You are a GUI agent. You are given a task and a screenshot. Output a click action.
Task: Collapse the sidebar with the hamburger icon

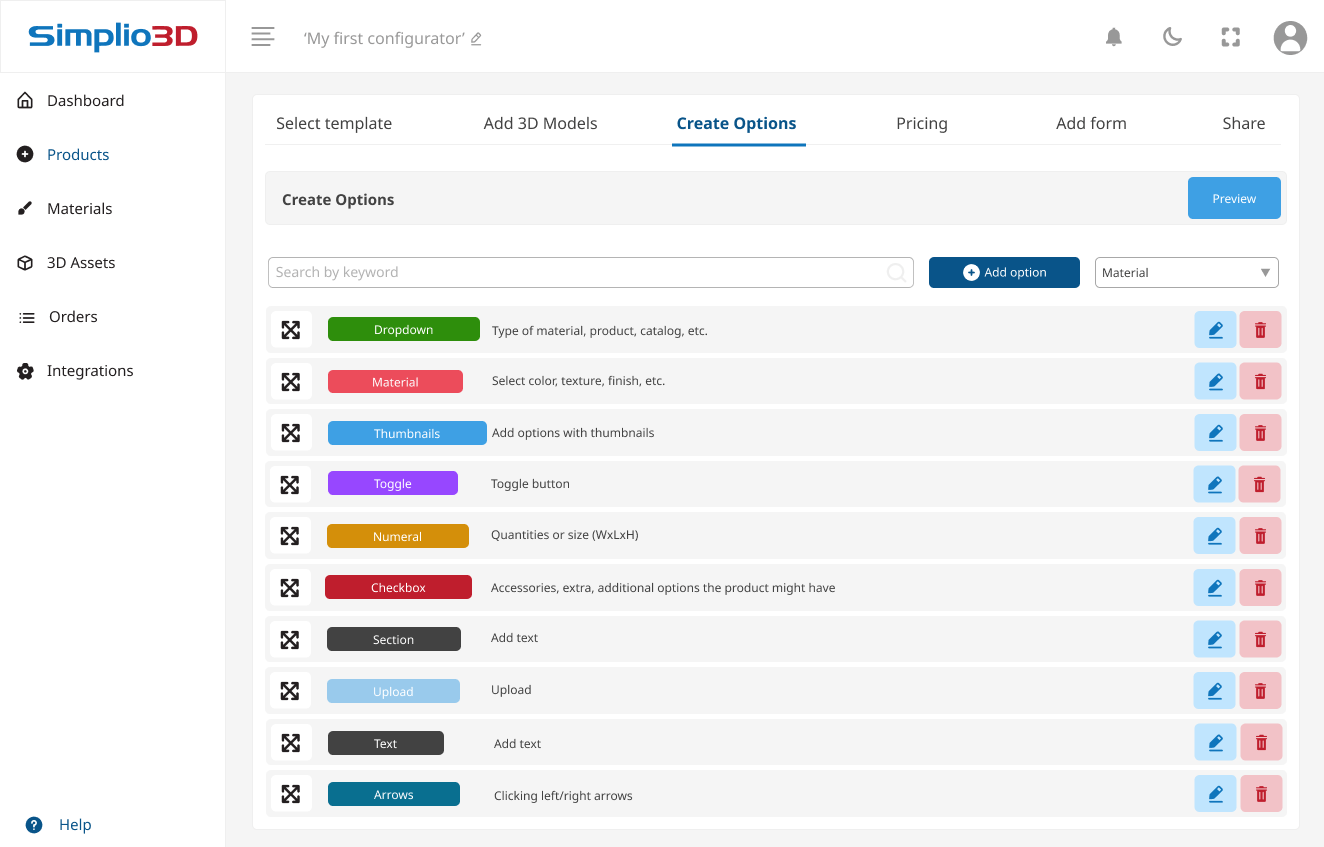[x=262, y=36]
